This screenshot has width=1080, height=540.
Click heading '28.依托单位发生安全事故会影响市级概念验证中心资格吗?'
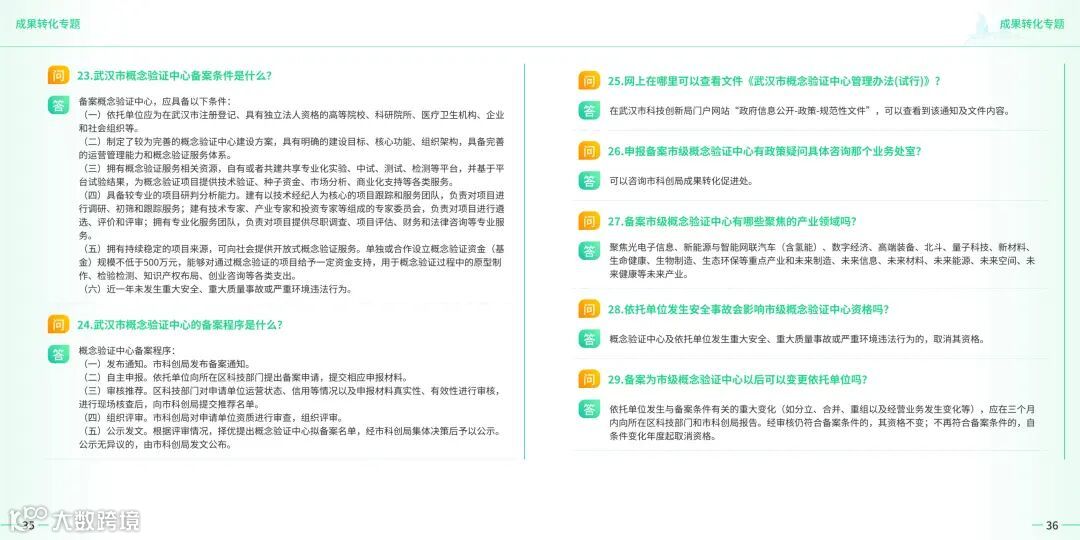coord(748,309)
